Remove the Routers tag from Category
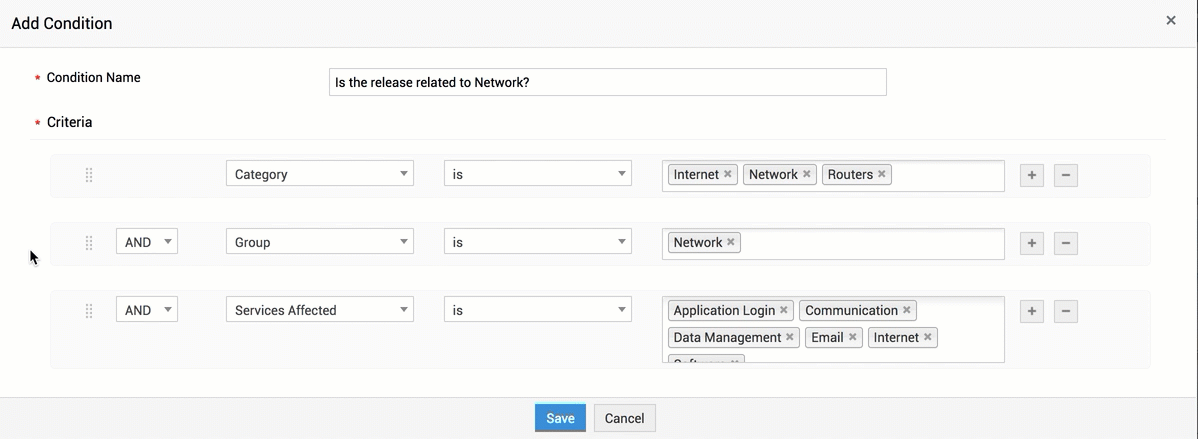The width and height of the screenshot is (1198, 439). pos(882,174)
